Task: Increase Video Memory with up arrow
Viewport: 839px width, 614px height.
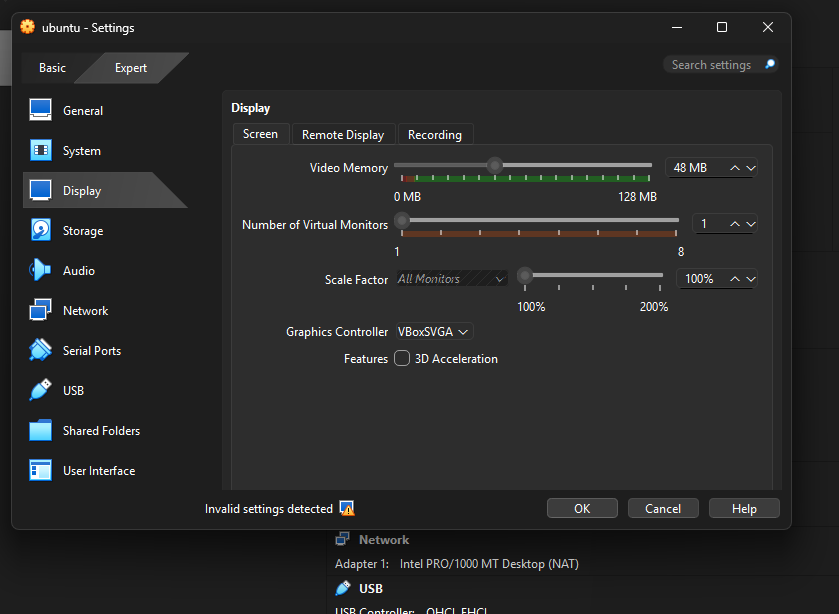Action: tap(735, 168)
